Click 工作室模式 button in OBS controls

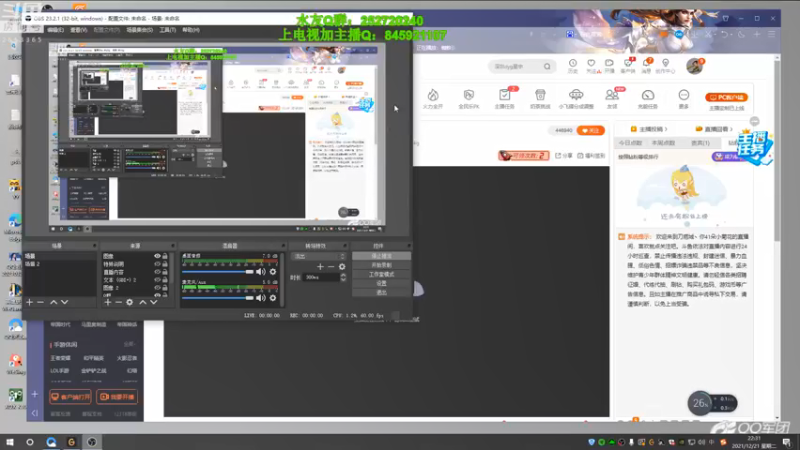381,274
